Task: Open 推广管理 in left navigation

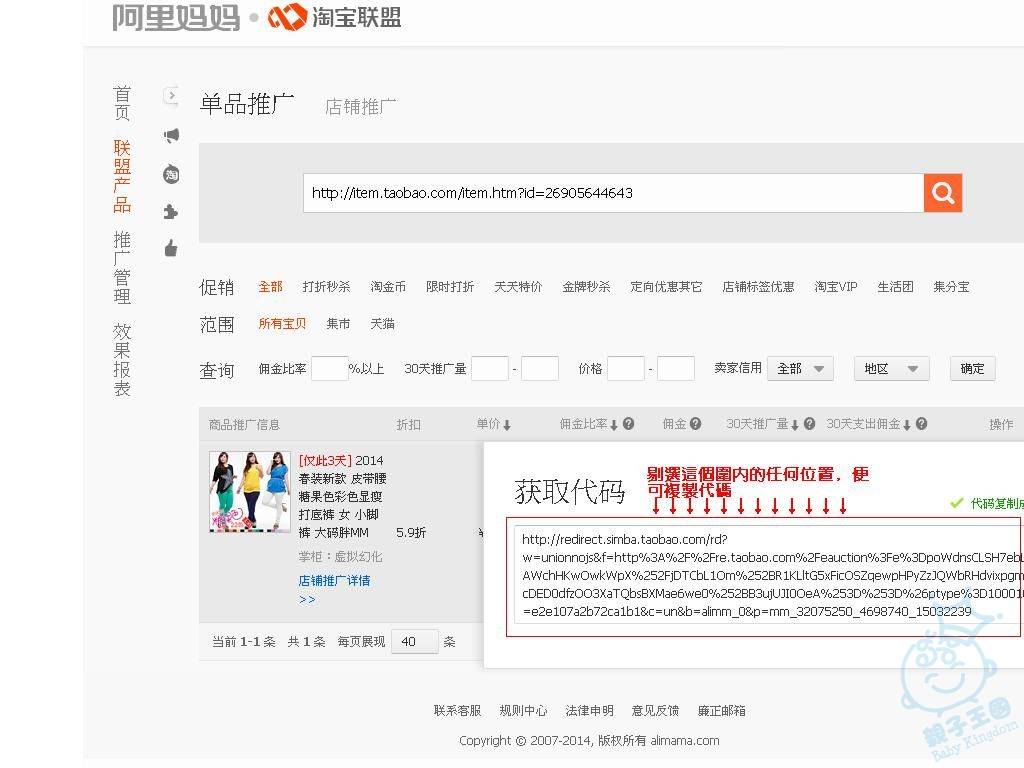Action: pos(122,268)
